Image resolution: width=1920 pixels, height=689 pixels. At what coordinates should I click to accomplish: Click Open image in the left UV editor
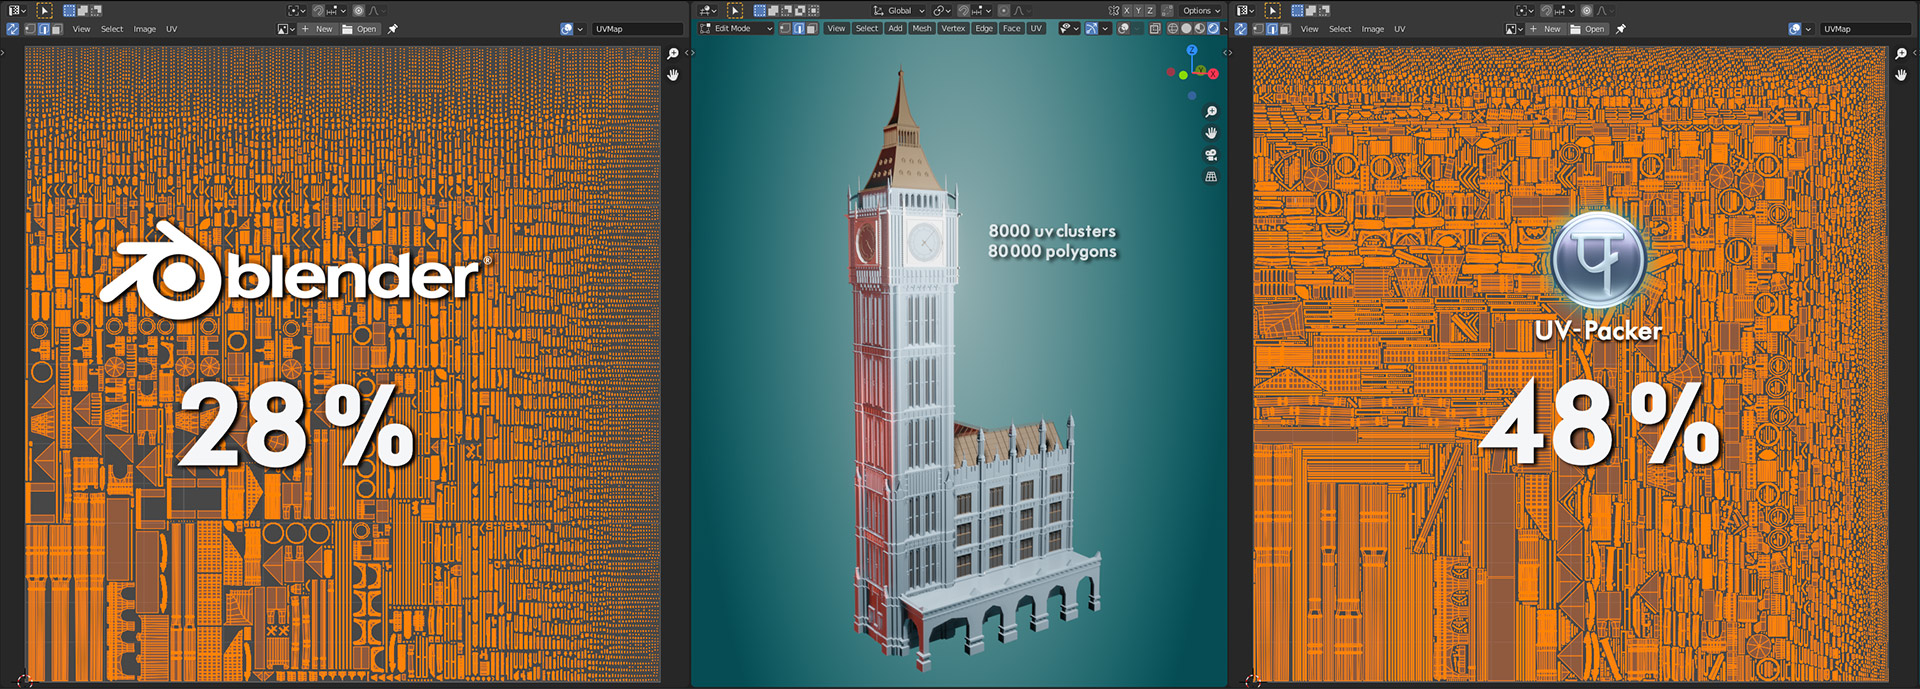click(360, 29)
